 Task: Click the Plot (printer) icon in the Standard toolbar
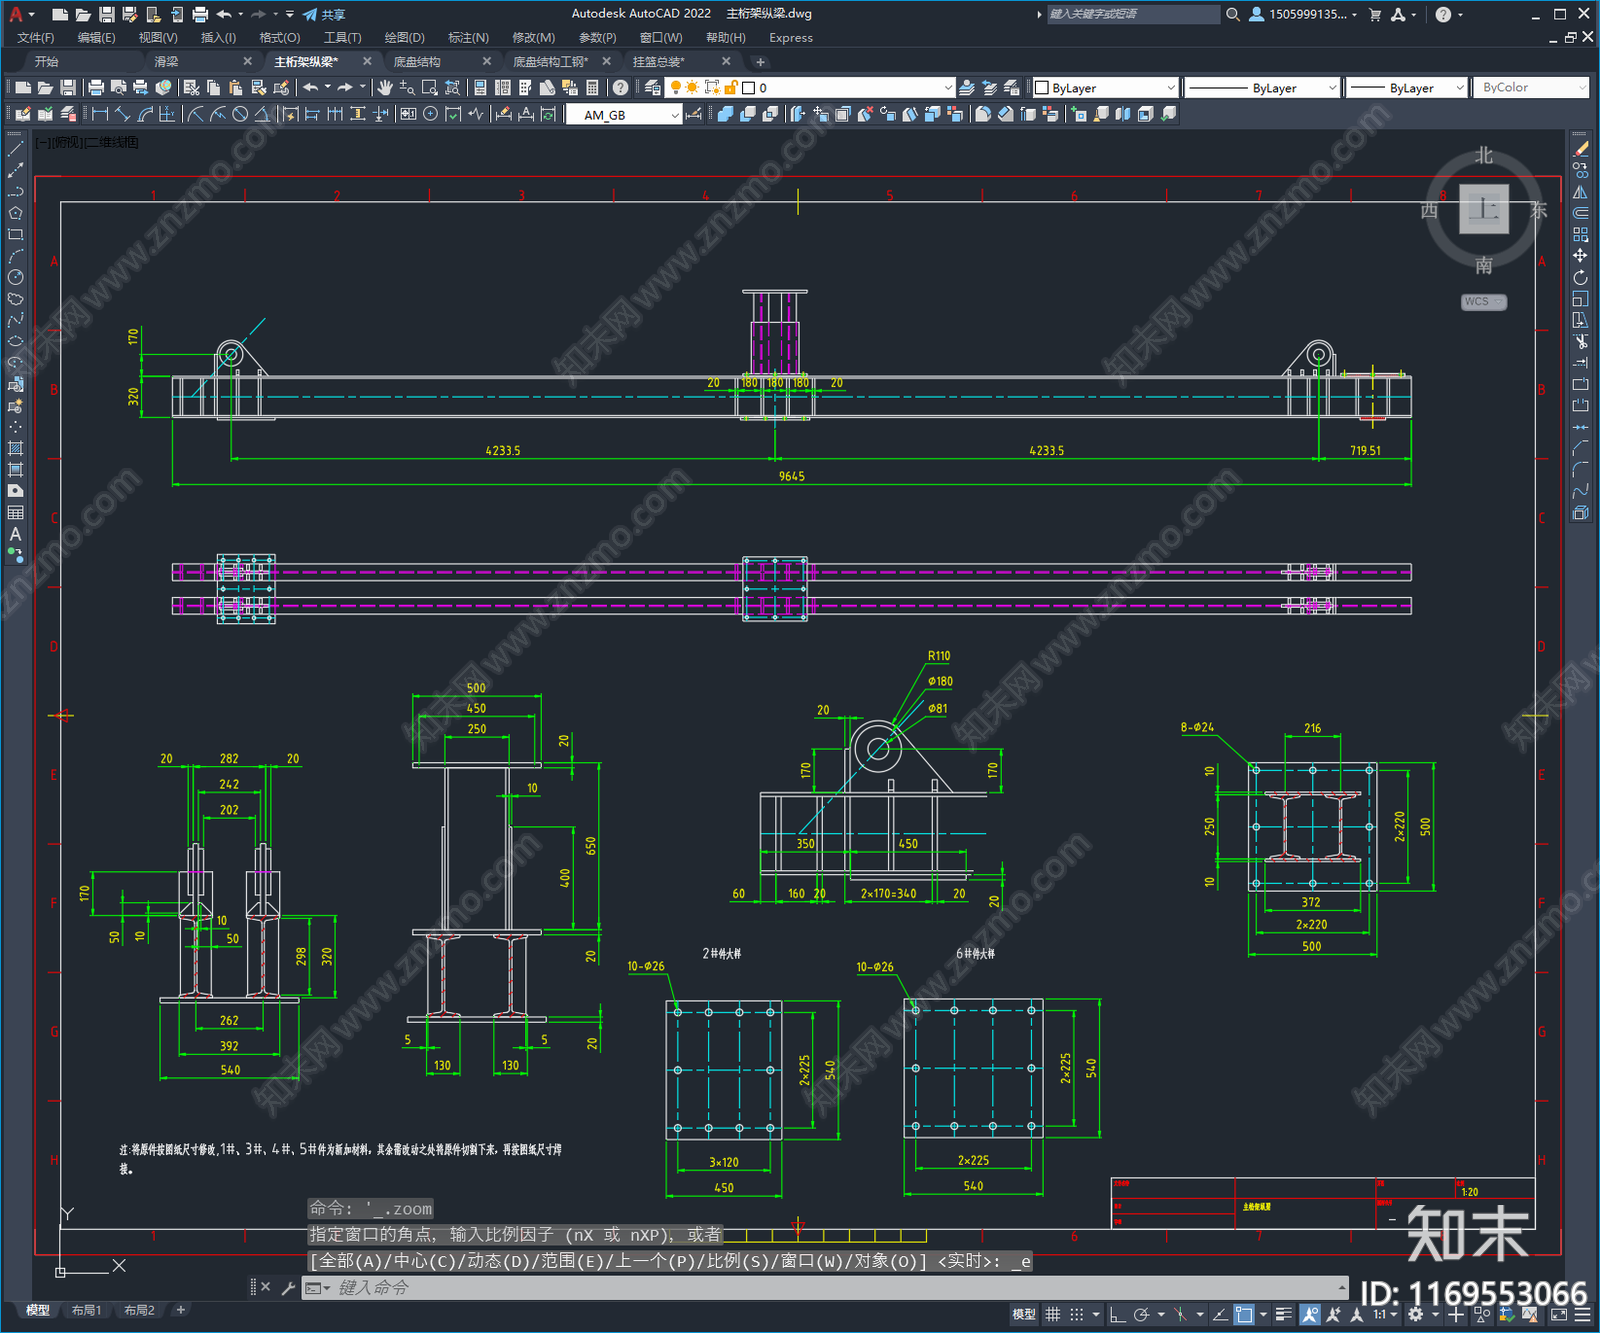96,88
